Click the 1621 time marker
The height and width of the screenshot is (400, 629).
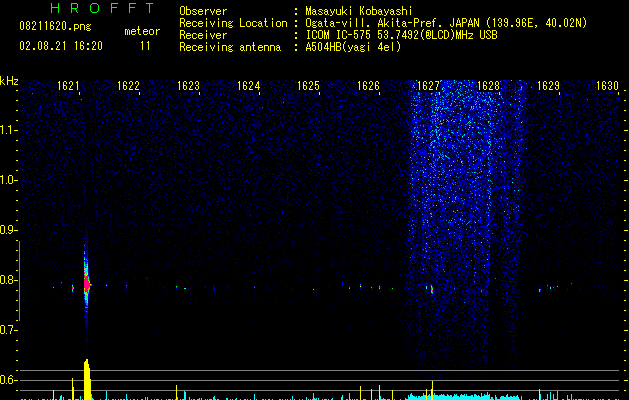click(x=68, y=86)
